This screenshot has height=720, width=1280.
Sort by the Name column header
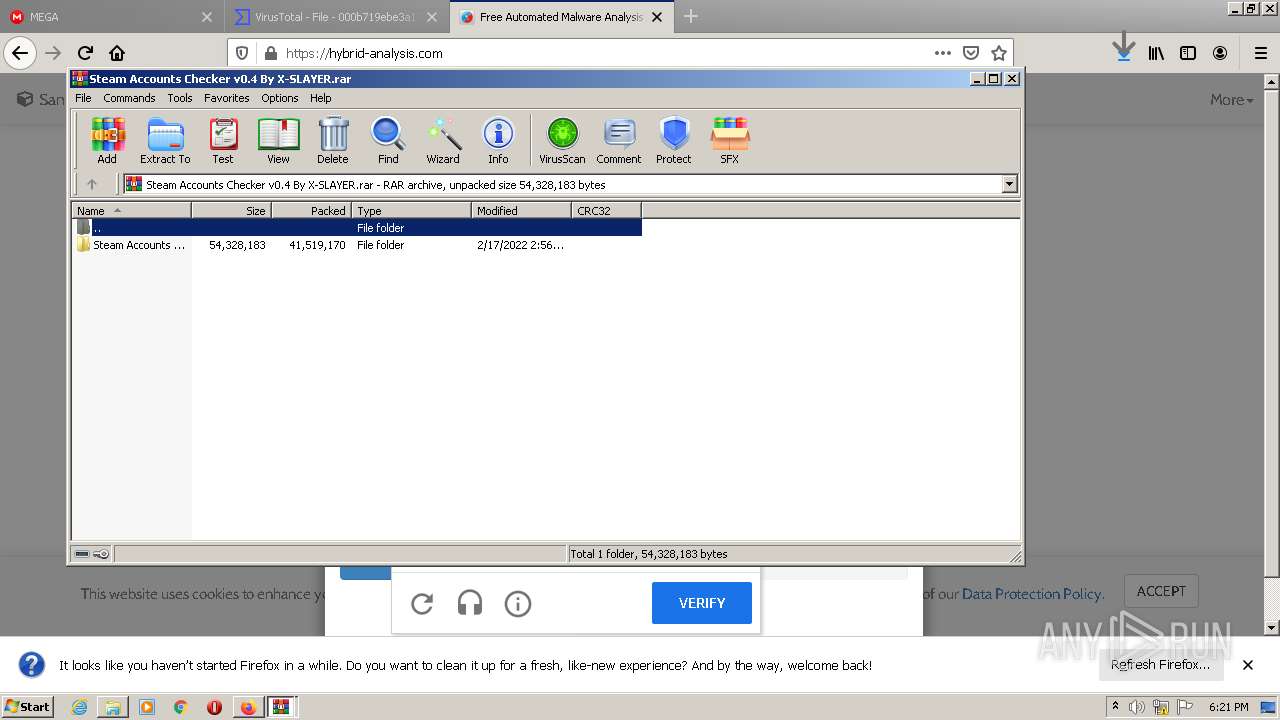pyautogui.click(x=131, y=210)
